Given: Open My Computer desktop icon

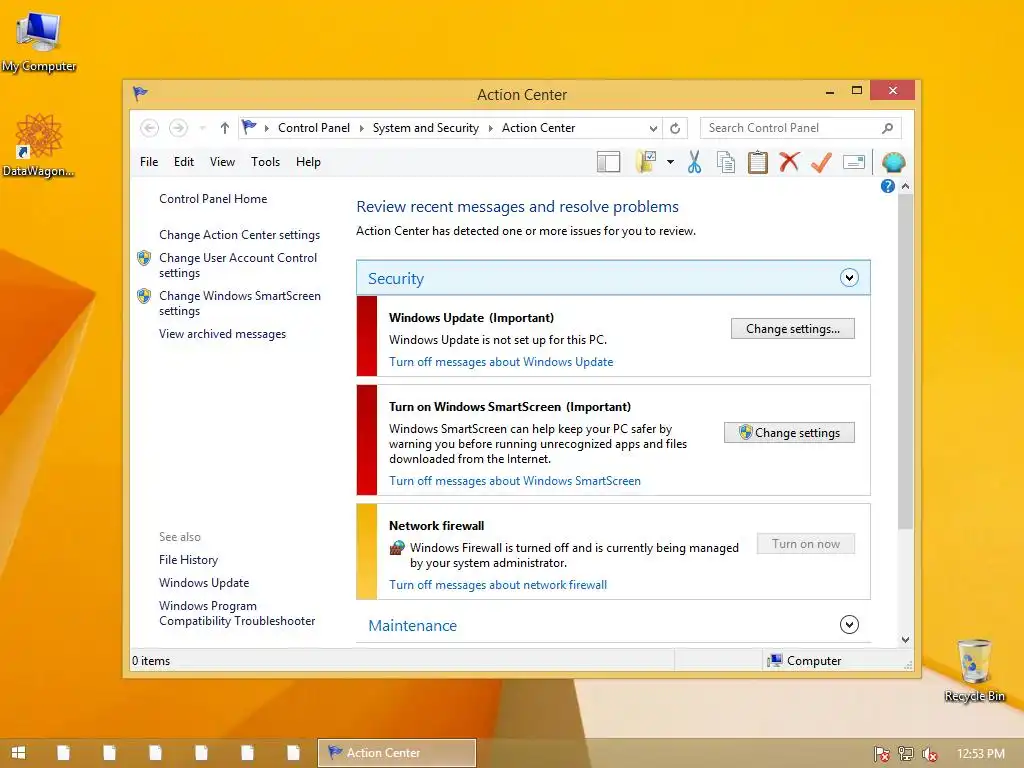Looking at the screenshot, I should (x=39, y=40).
